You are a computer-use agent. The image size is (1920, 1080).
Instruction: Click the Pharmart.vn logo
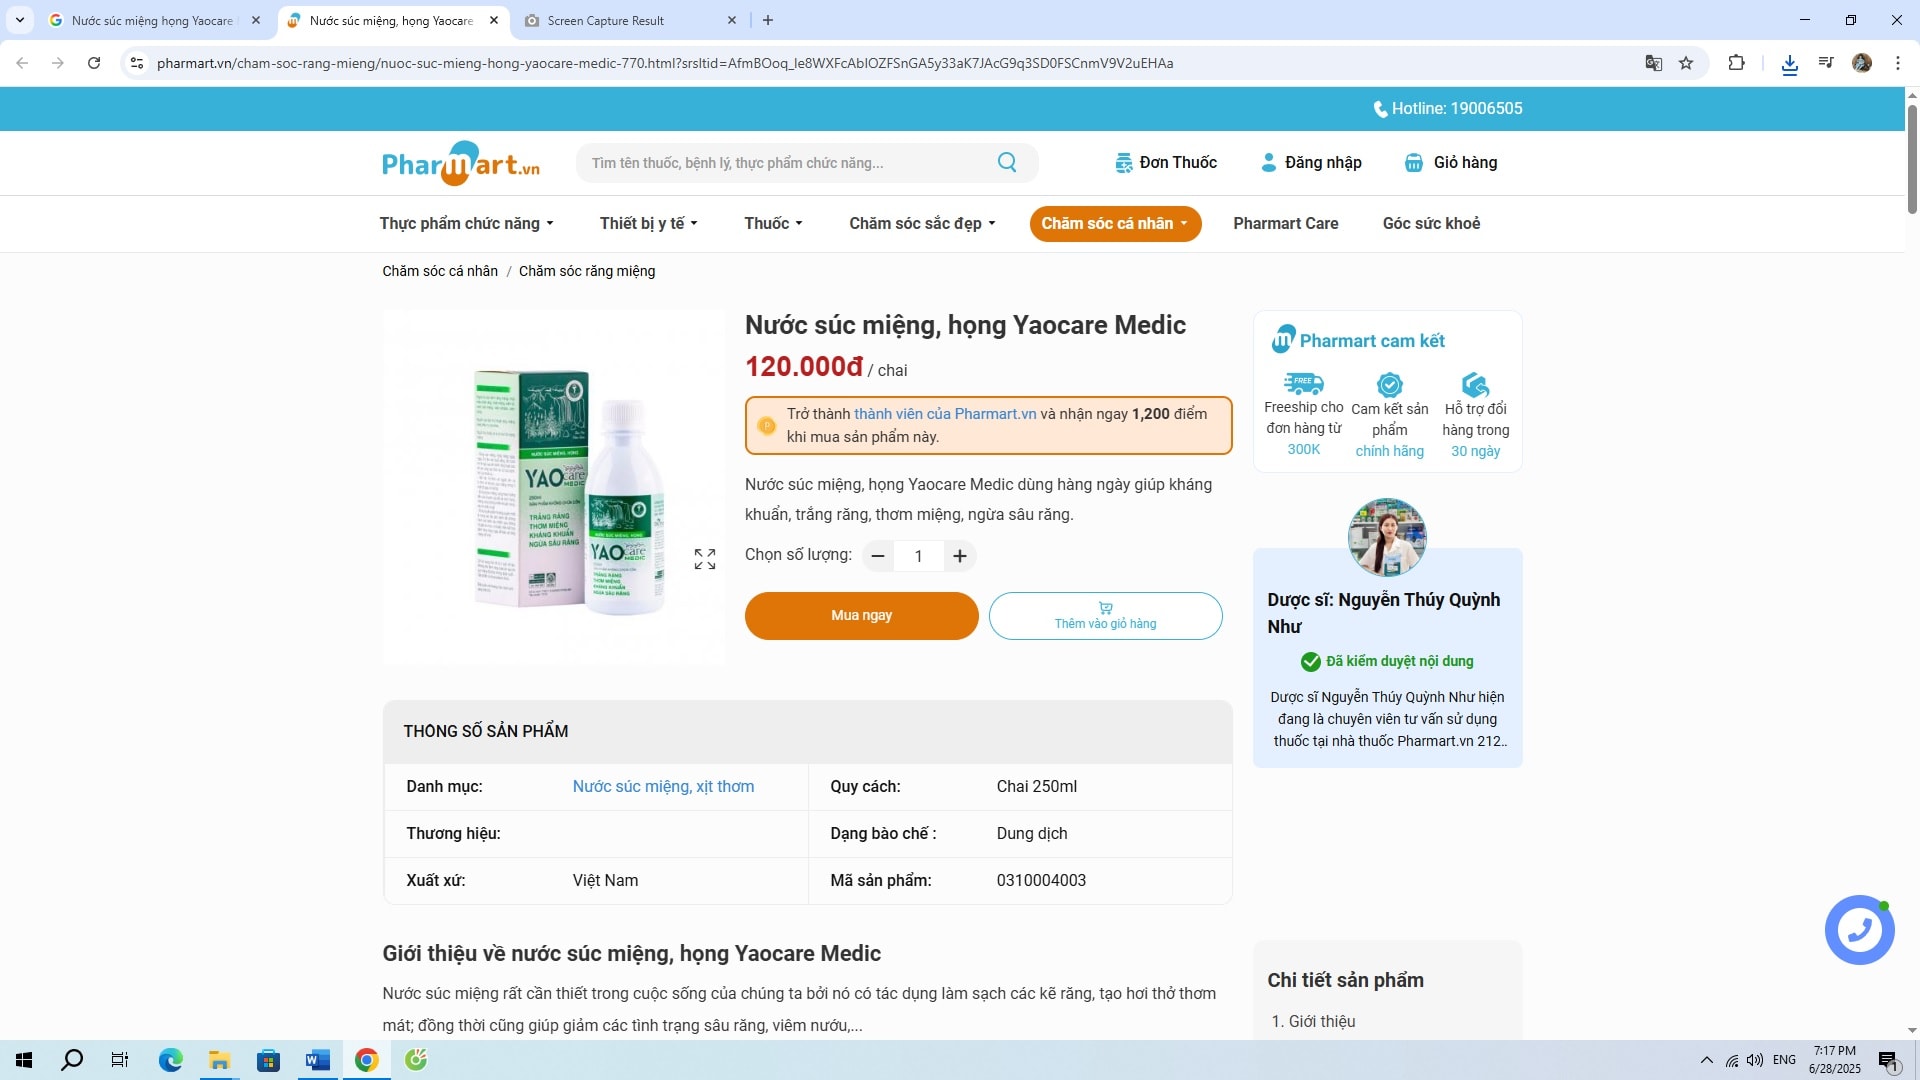[461, 163]
